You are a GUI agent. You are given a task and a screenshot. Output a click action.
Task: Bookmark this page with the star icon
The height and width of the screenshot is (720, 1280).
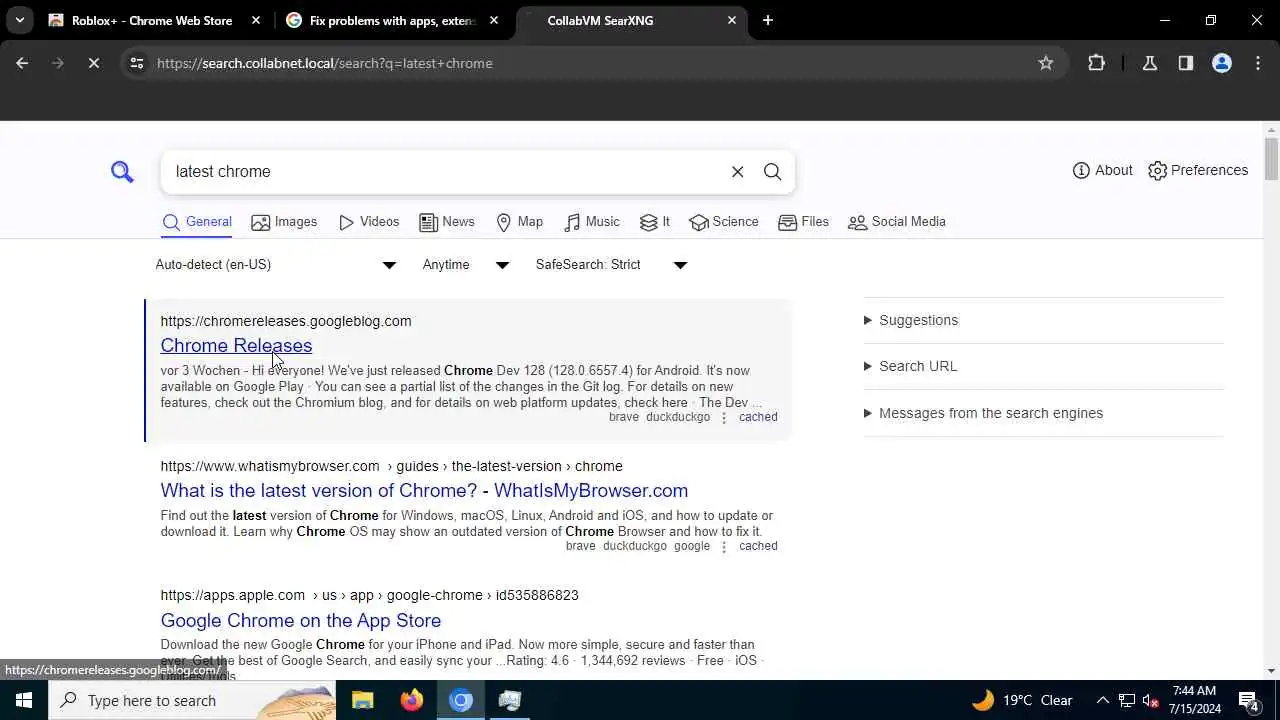(x=1046, y=63)
